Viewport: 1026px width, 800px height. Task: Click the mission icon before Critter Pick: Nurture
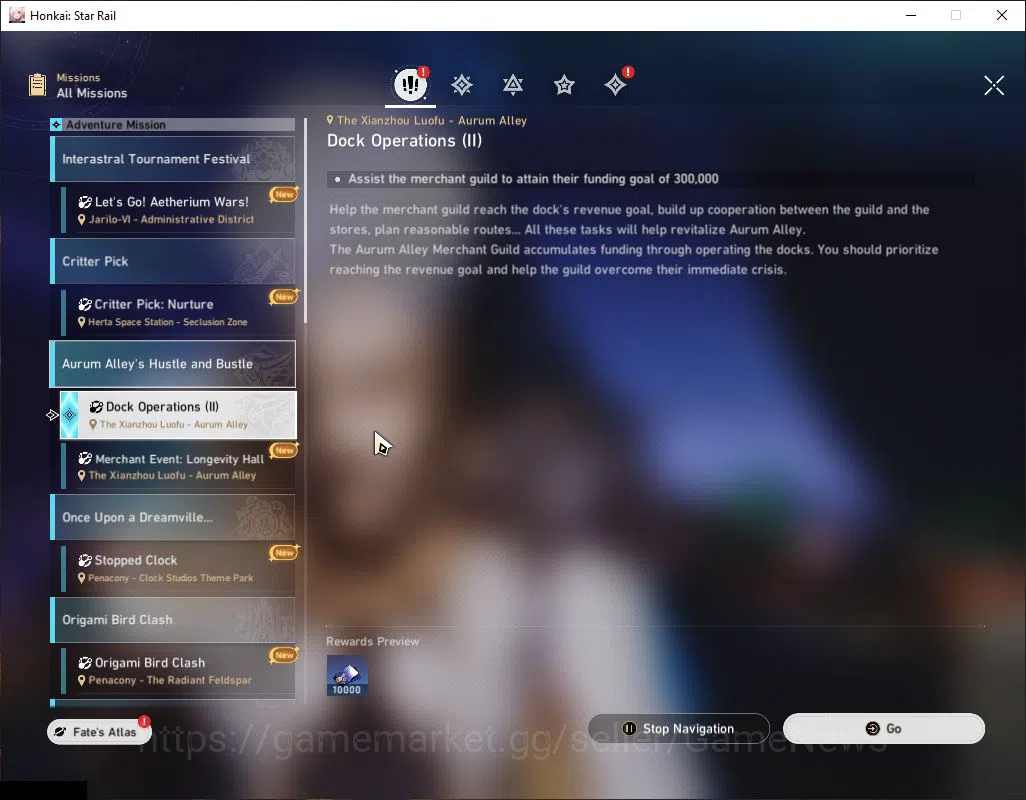85,304
